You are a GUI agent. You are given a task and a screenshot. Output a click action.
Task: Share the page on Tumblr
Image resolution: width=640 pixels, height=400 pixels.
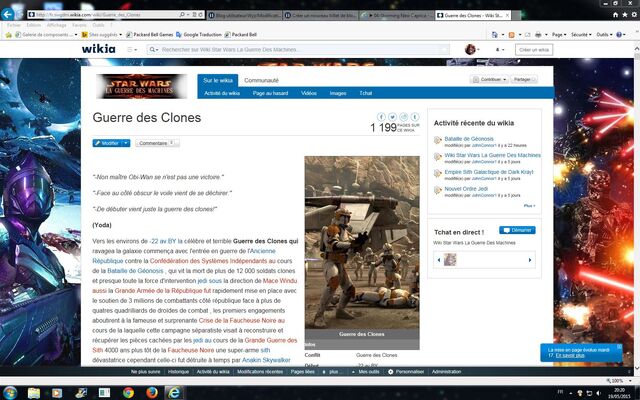point(415,117)
